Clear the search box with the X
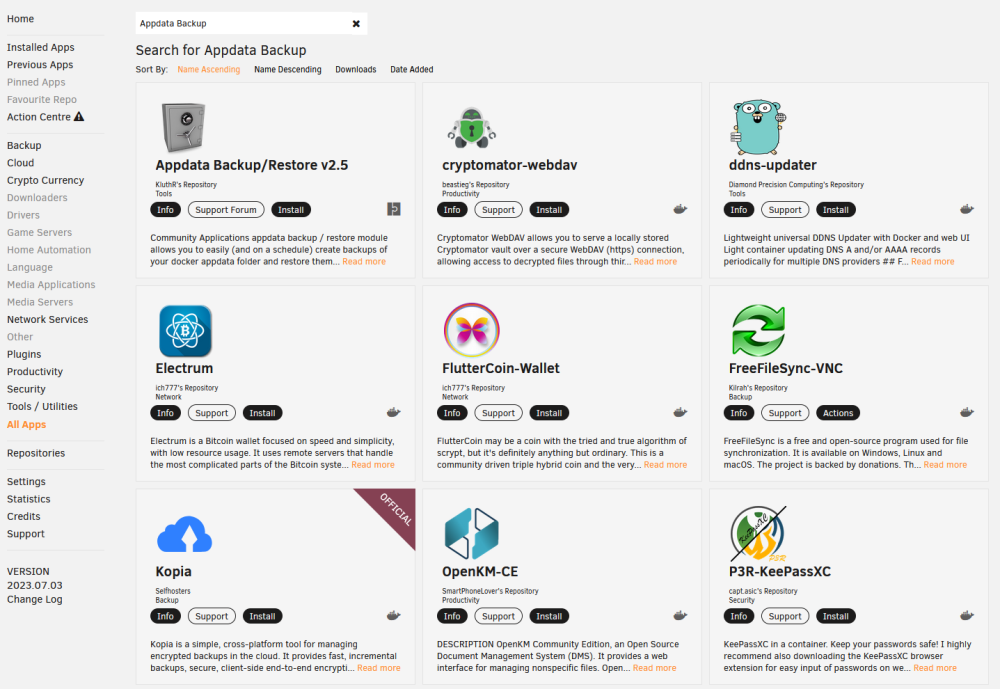Viewport: 1000px width, 689px height. 356,24
